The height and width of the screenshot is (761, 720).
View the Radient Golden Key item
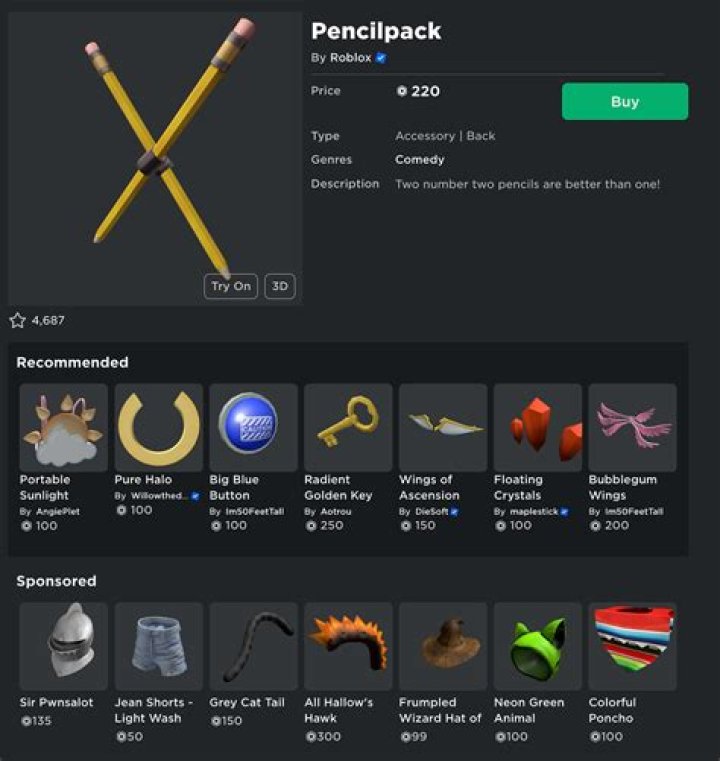coord(348,428)
